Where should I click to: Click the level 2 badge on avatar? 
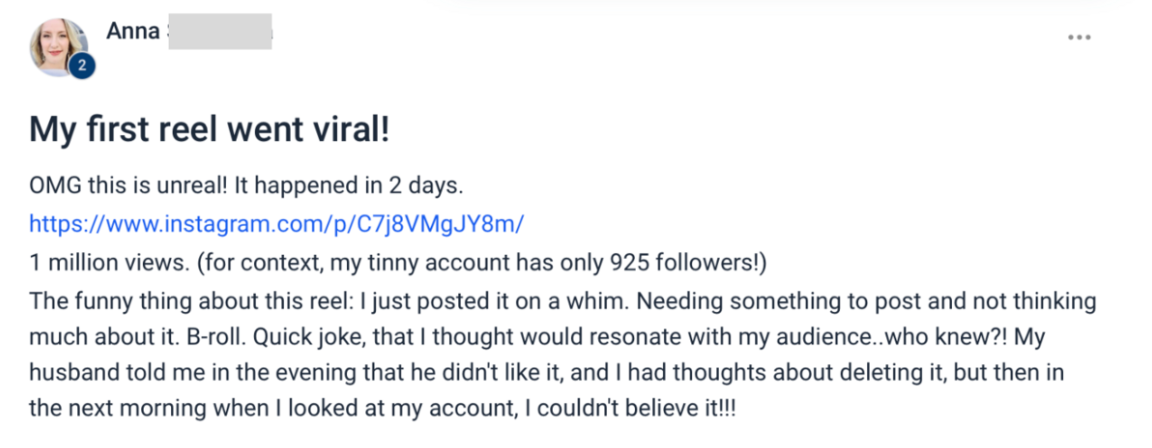click(x=80, y=66)
